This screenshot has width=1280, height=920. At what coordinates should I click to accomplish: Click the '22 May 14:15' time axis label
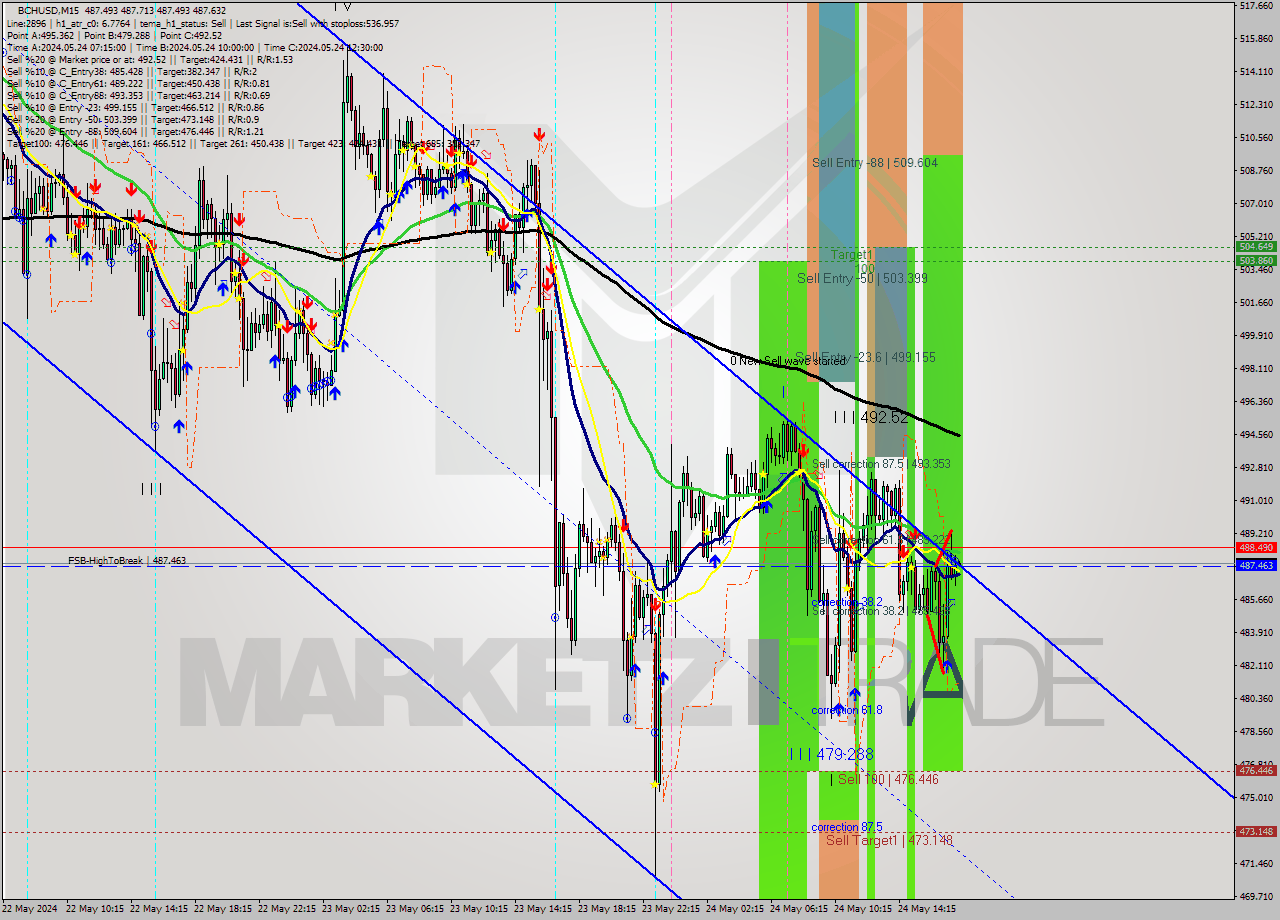tap(159, 909)
